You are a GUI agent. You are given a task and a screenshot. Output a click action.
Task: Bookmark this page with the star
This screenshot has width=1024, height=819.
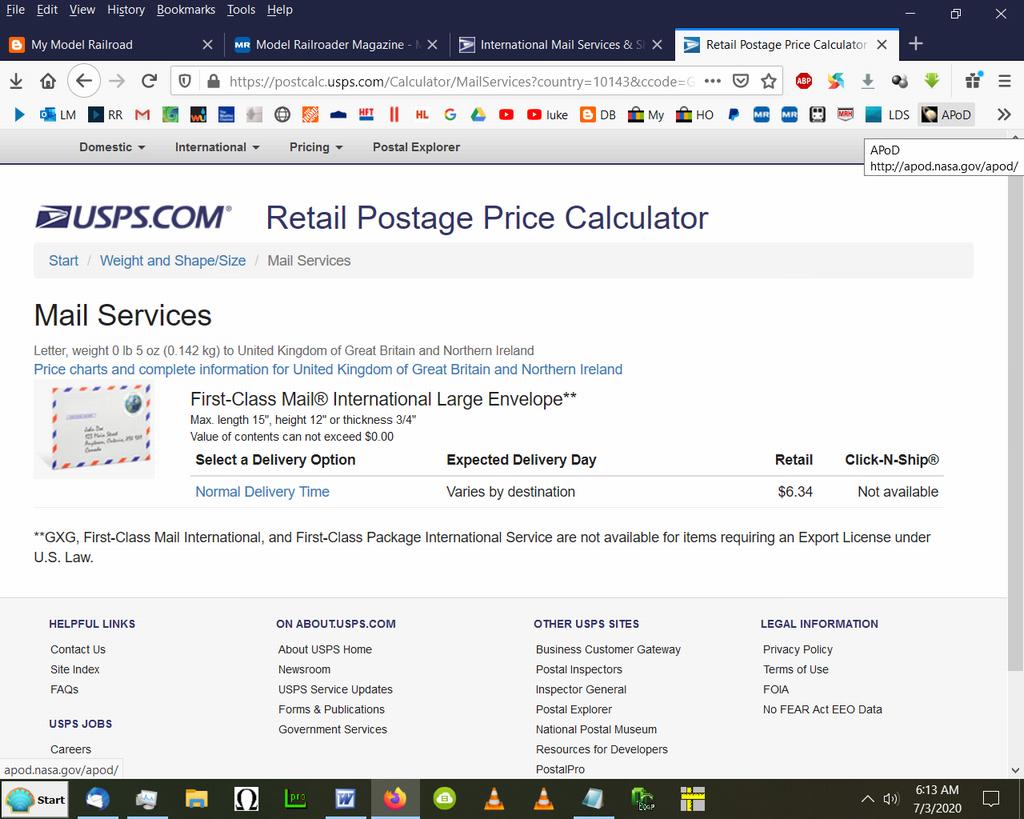coord(769,81)
